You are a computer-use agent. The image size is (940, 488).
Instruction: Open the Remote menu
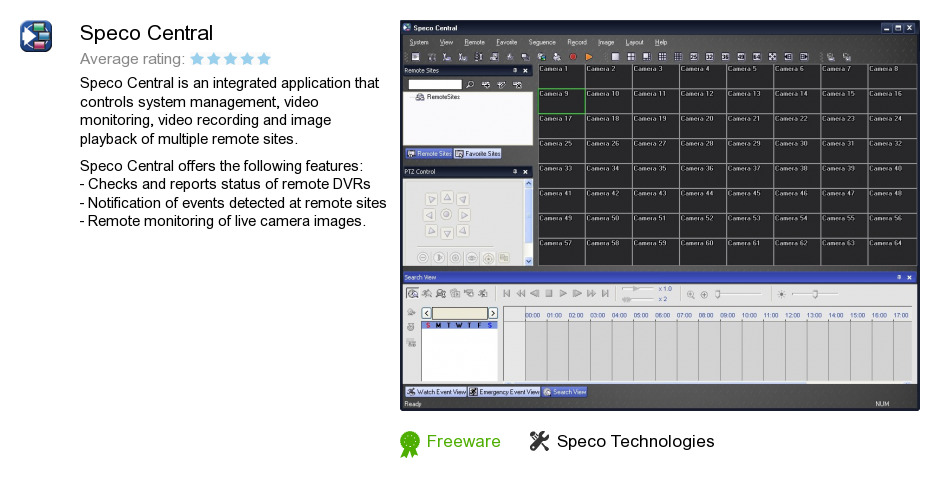click(x=474, y=43)
